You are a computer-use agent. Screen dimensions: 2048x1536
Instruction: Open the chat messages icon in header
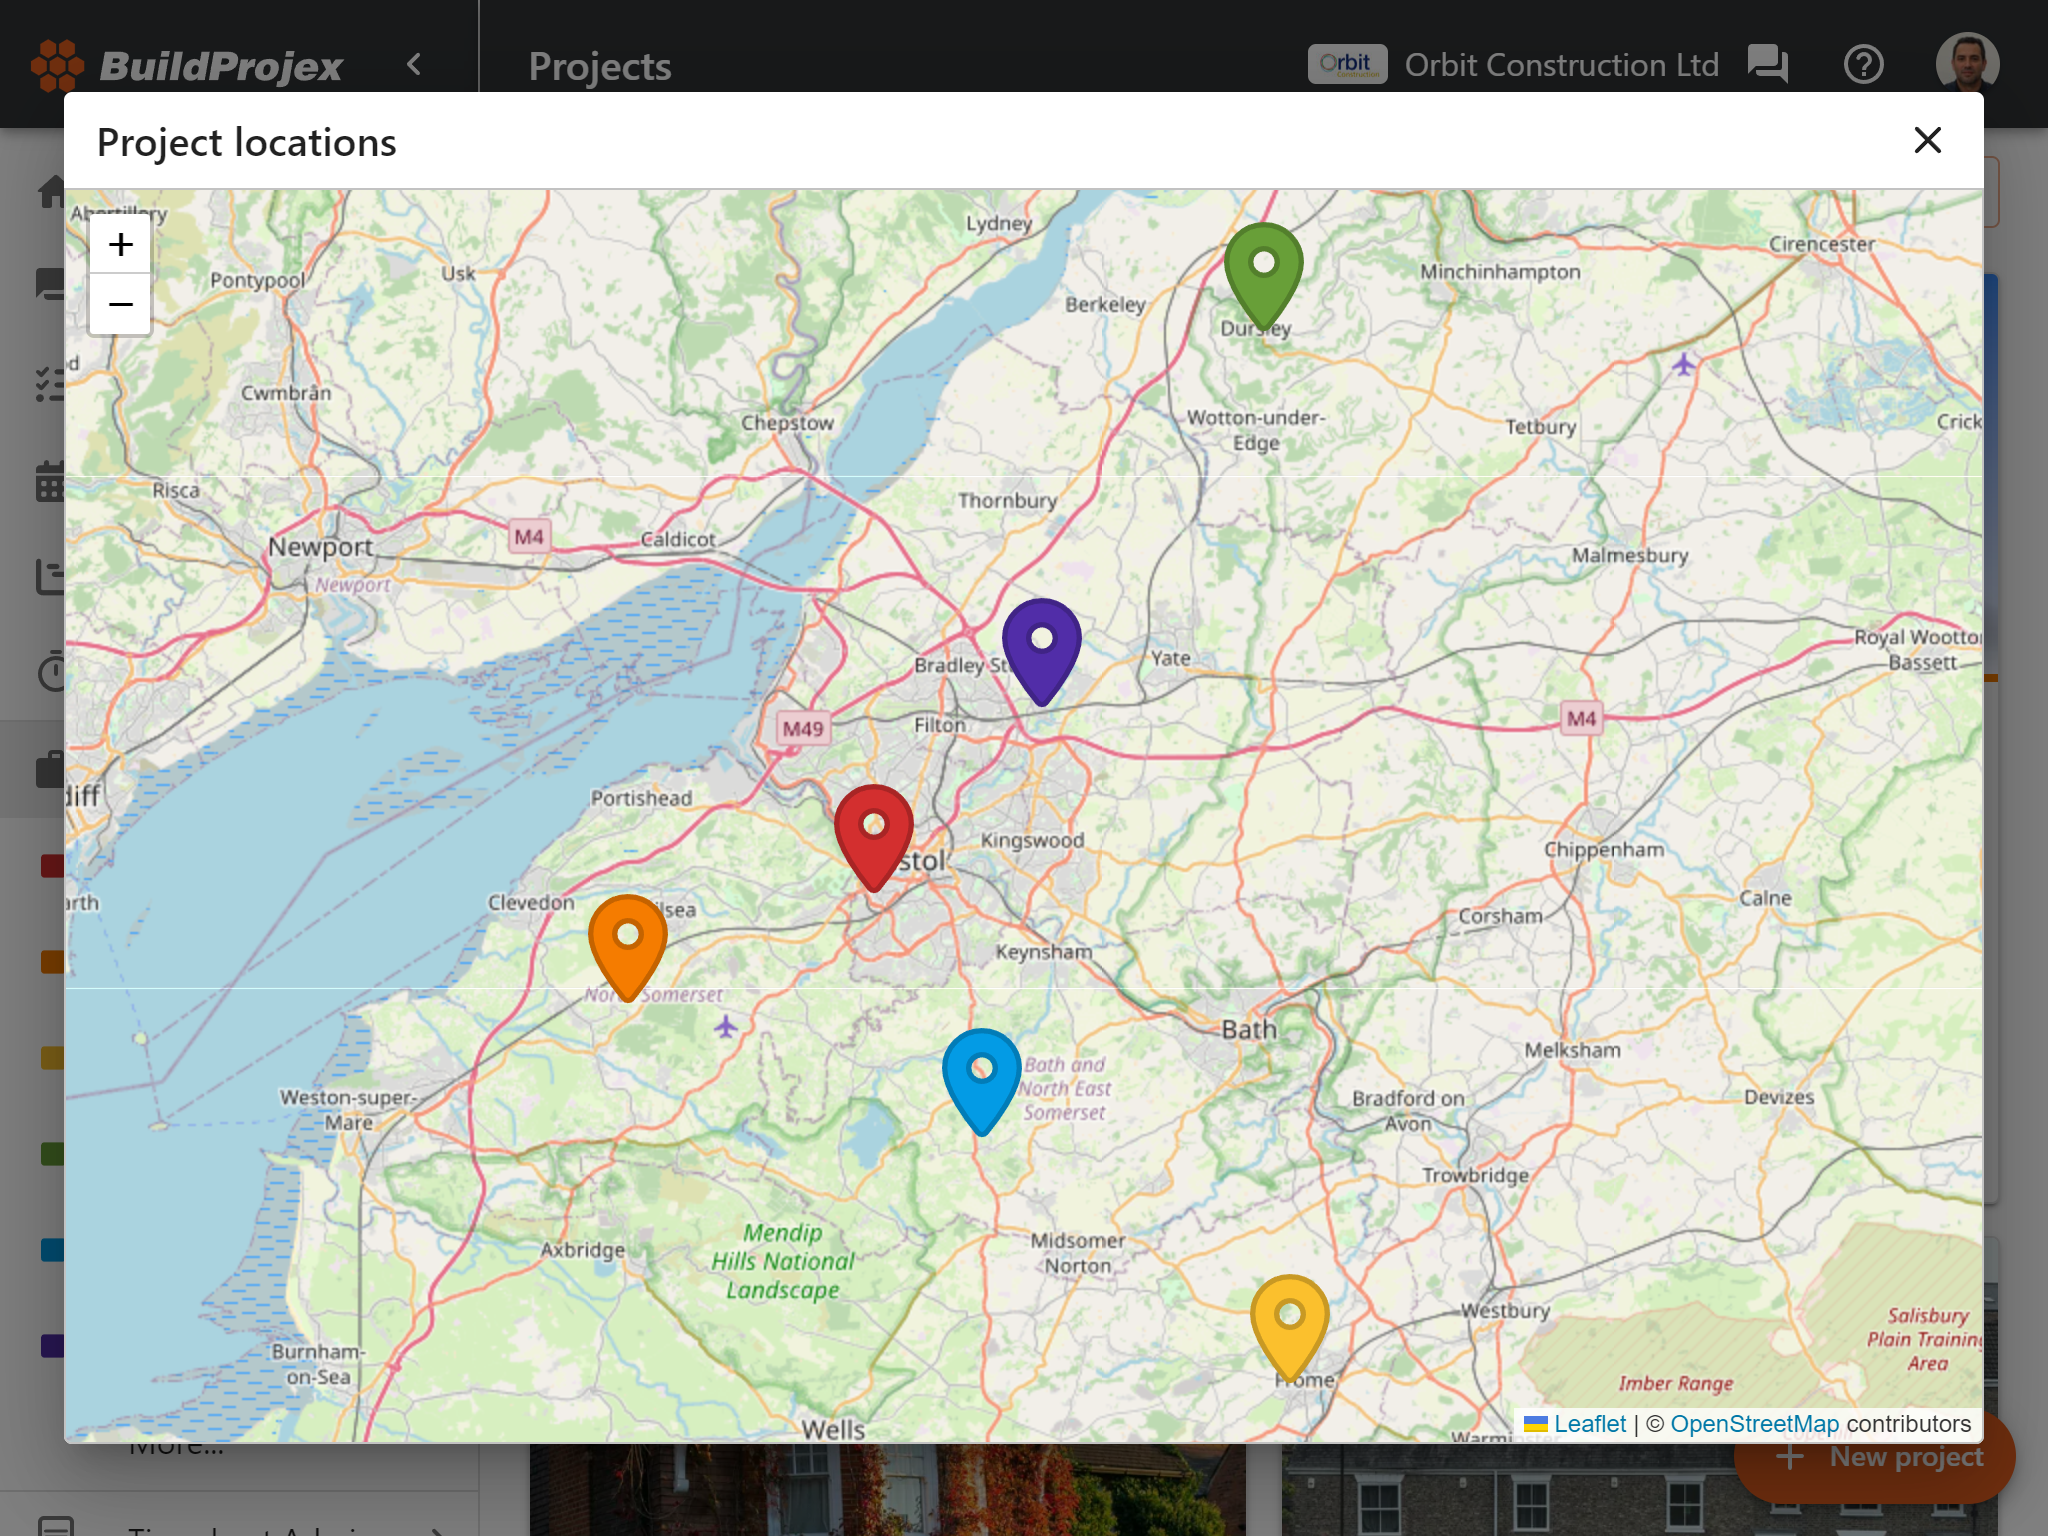point(1768,64)
